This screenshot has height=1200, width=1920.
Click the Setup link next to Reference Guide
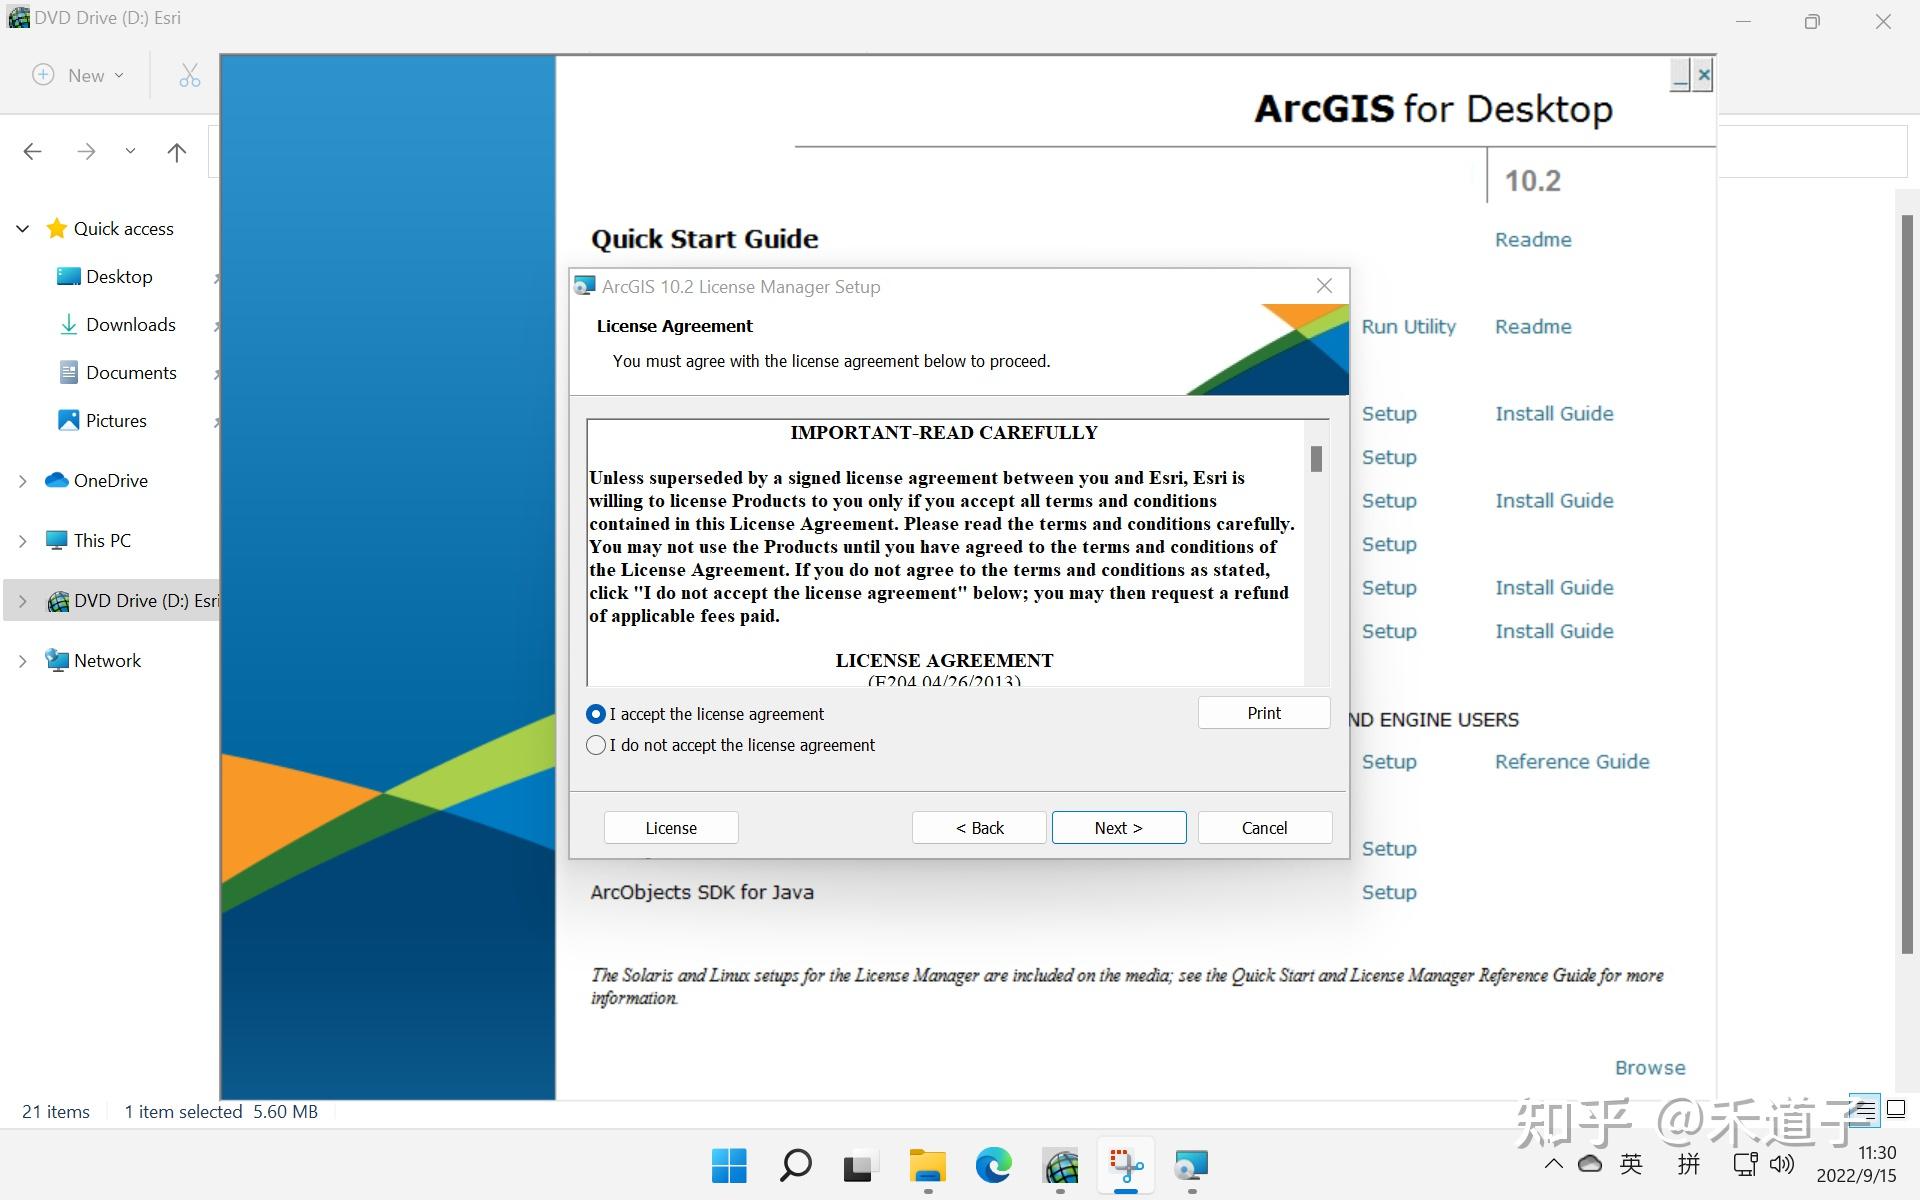click(x=1389, y=762)
